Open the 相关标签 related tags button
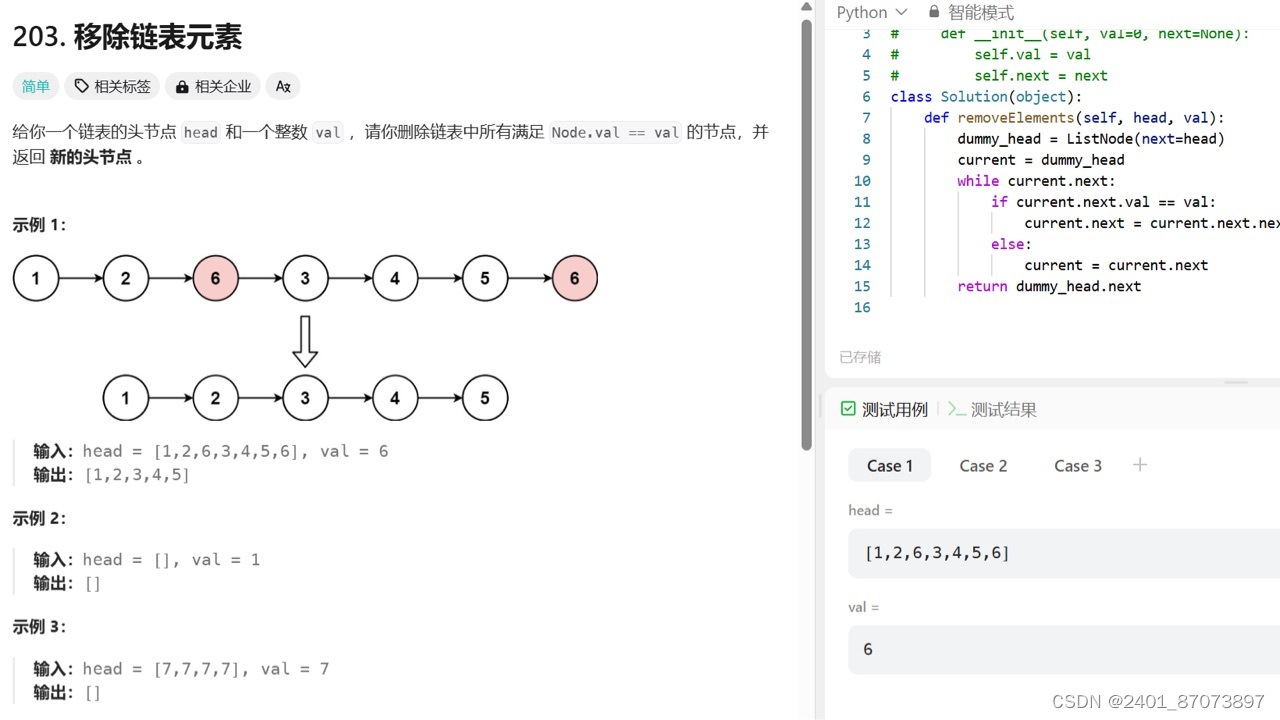Screen dimensions: 1280x720 point(112,87)
